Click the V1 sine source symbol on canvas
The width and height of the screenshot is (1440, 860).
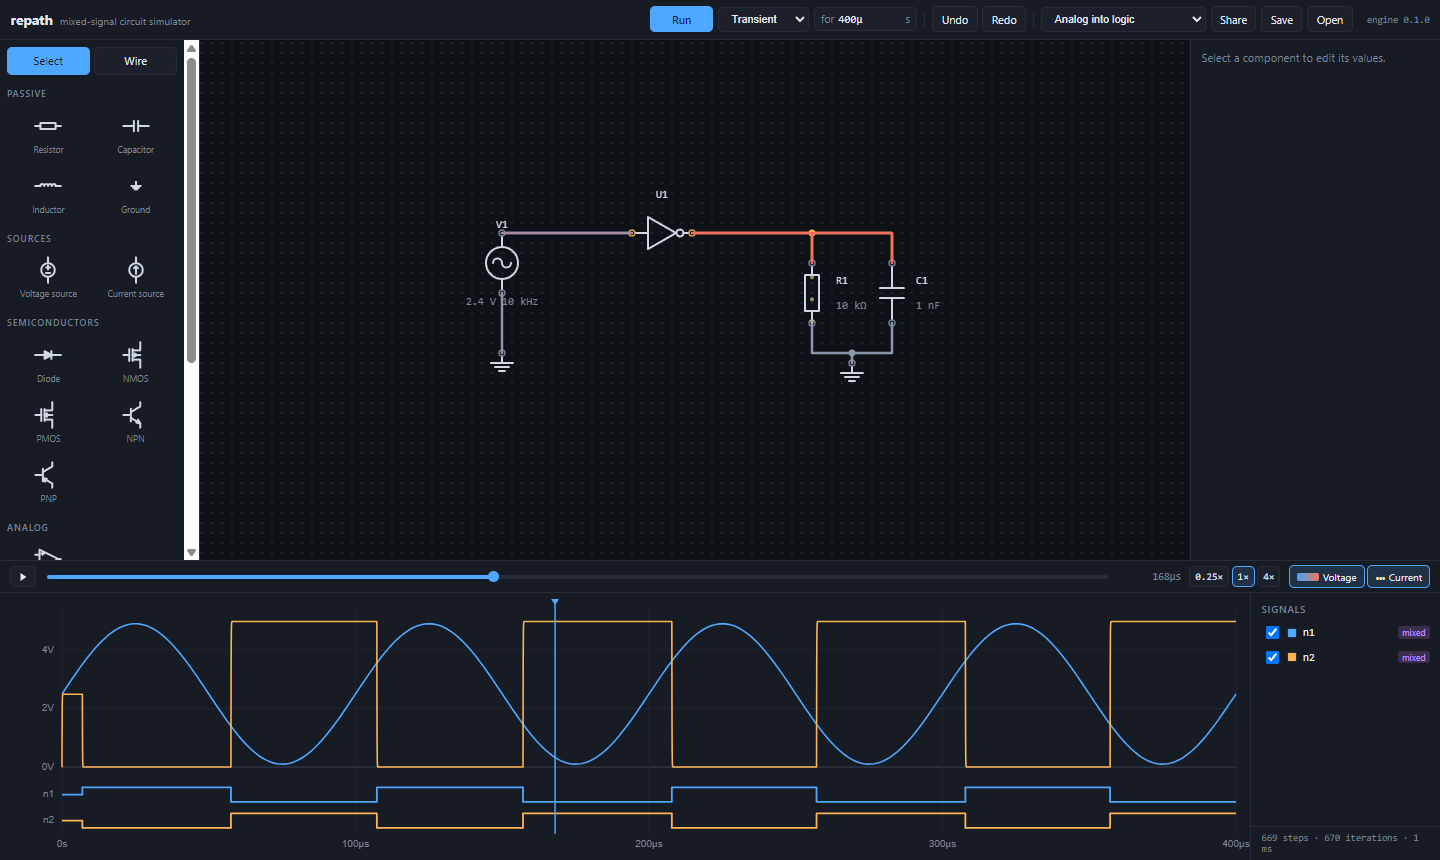pos(502,263)
